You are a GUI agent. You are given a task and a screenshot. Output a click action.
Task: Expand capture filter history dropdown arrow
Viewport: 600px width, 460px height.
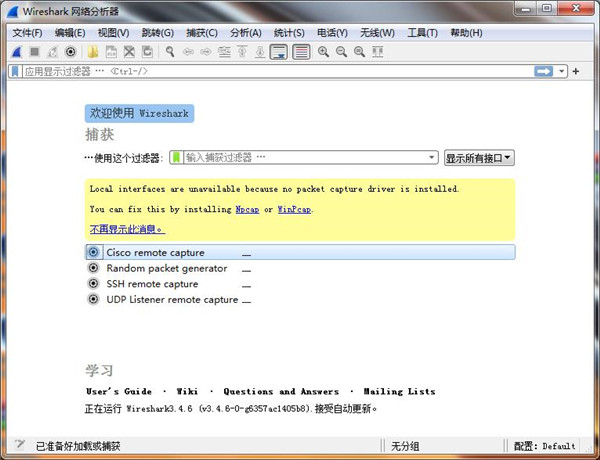point(432,157)
